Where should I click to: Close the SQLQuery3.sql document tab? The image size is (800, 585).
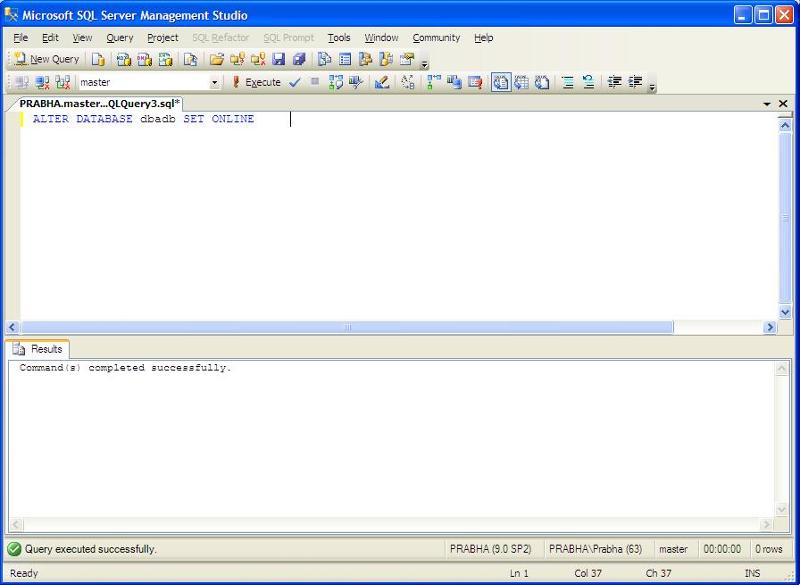tap(783, 104)
